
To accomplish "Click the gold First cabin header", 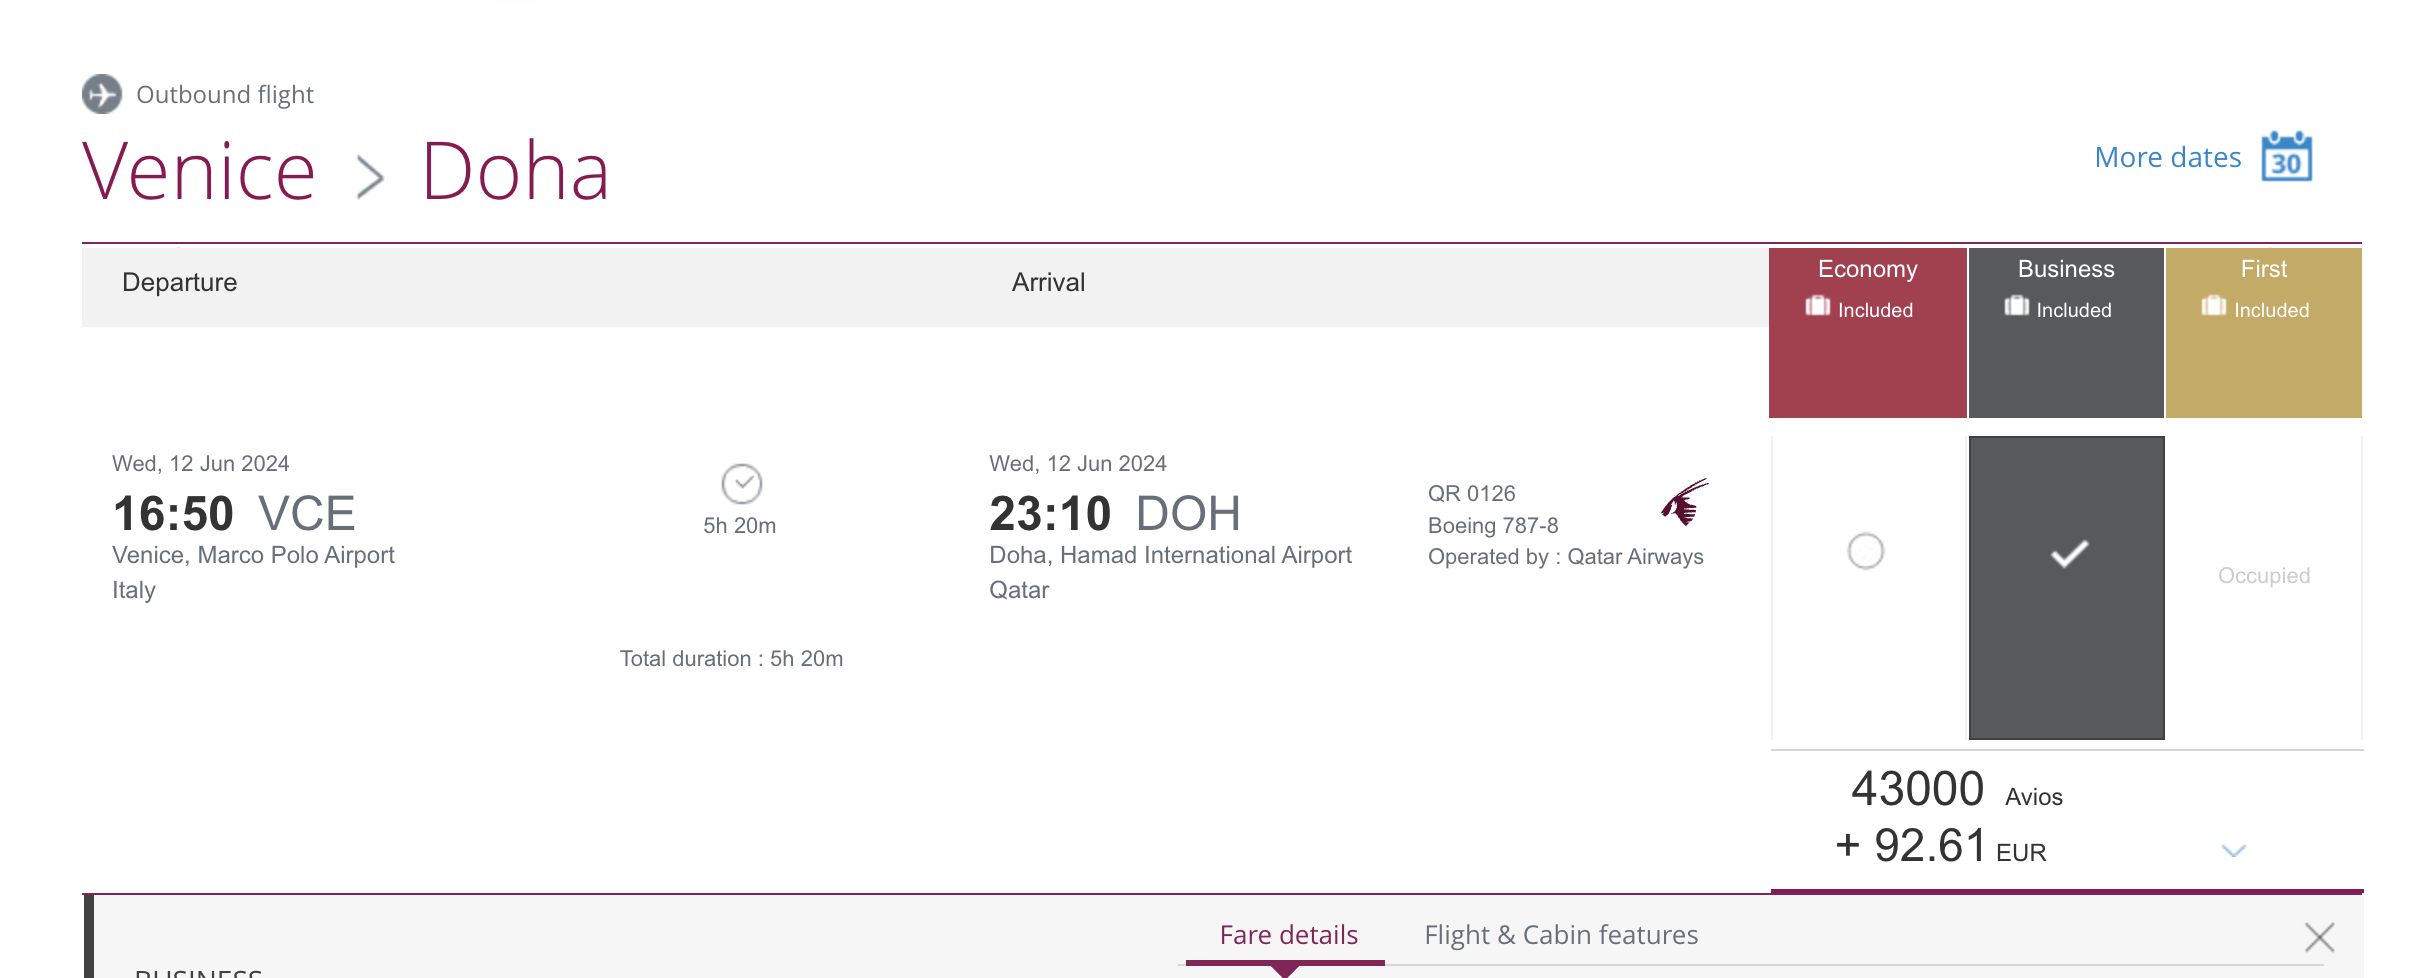I will 2264,333.
